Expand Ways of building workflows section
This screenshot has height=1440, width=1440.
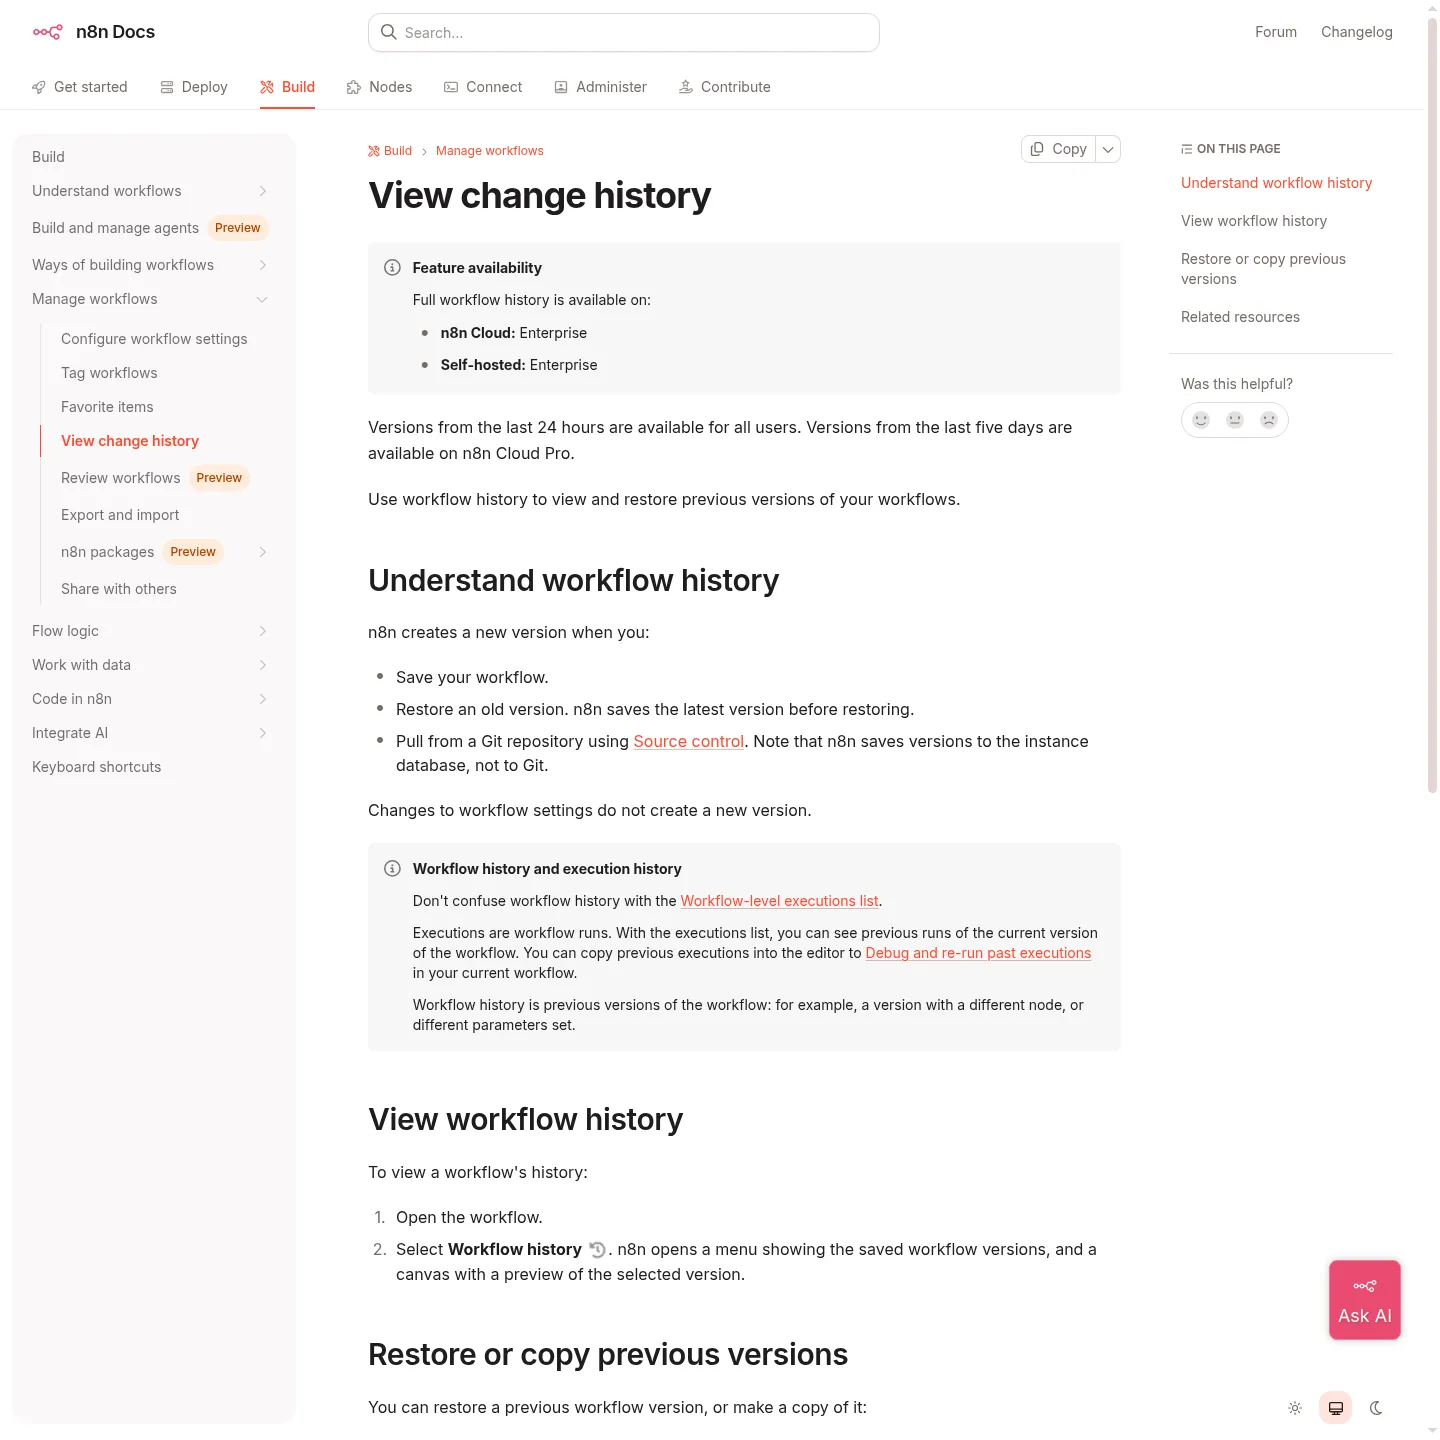point(263,265)
